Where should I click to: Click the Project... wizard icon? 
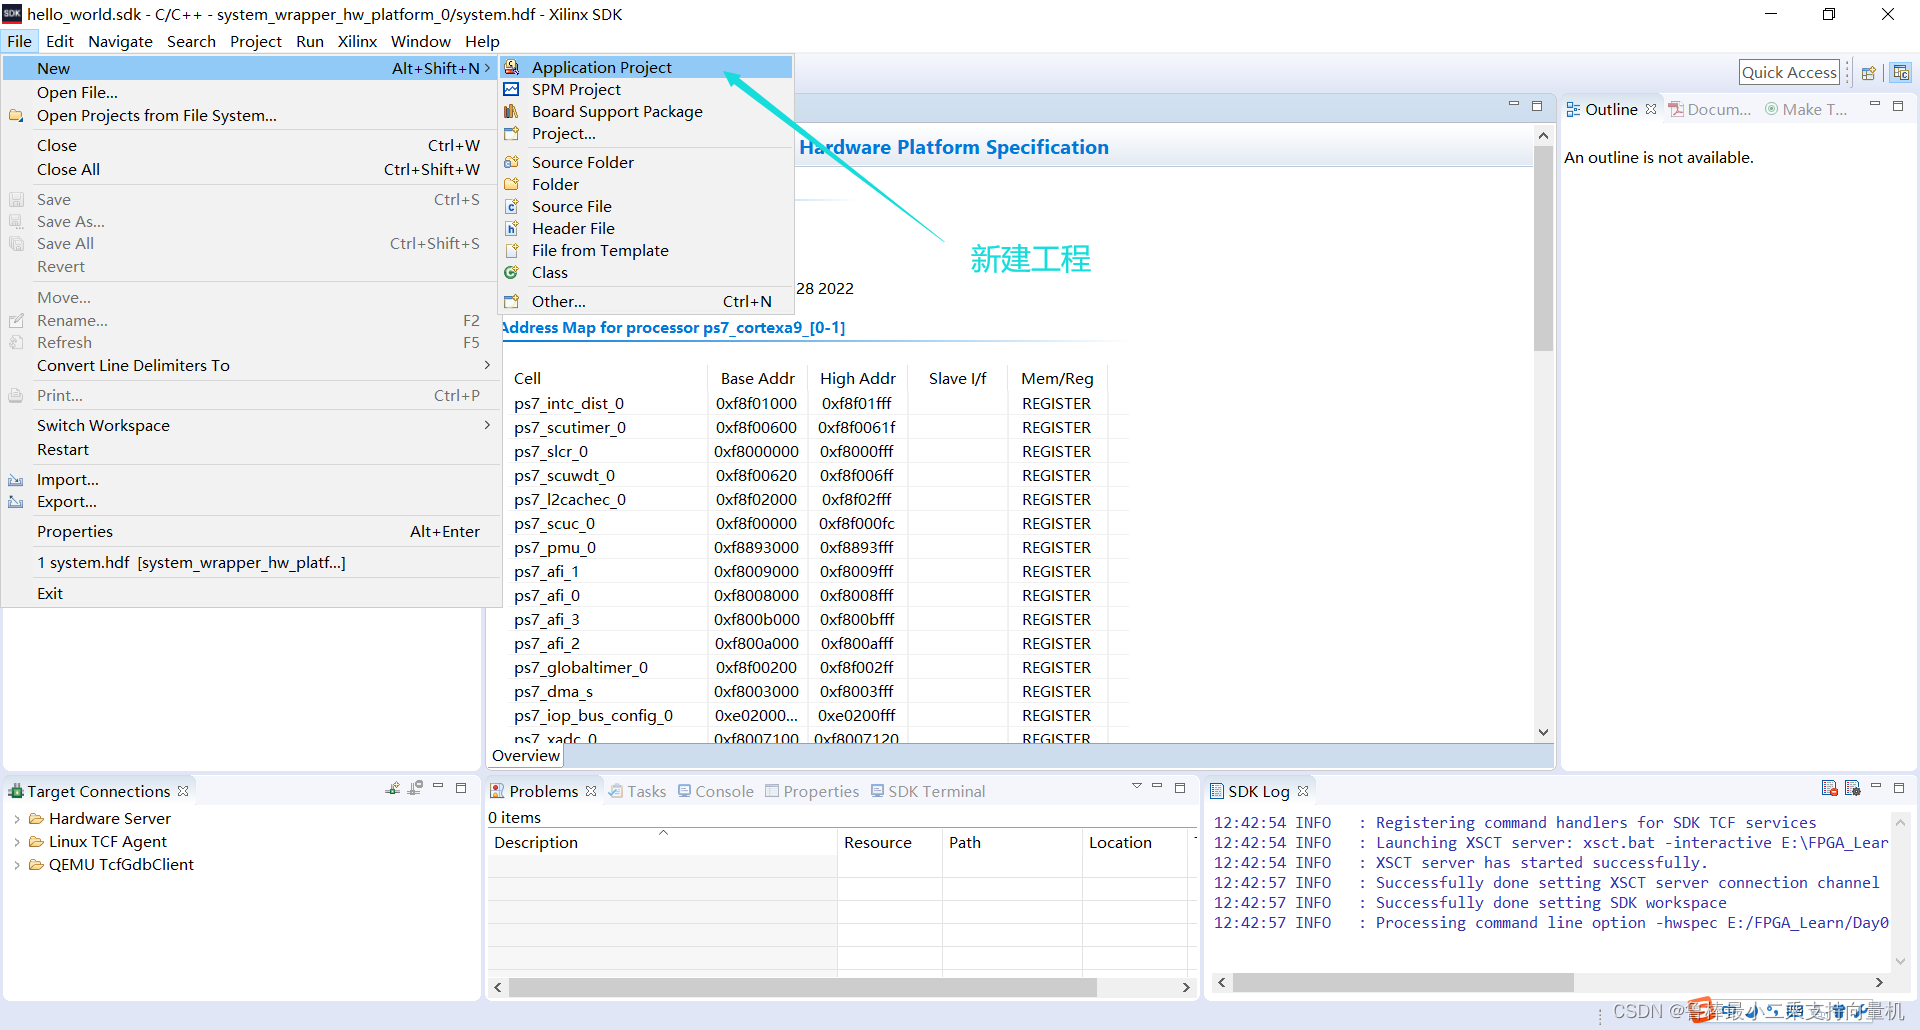[x=511, y=133]
